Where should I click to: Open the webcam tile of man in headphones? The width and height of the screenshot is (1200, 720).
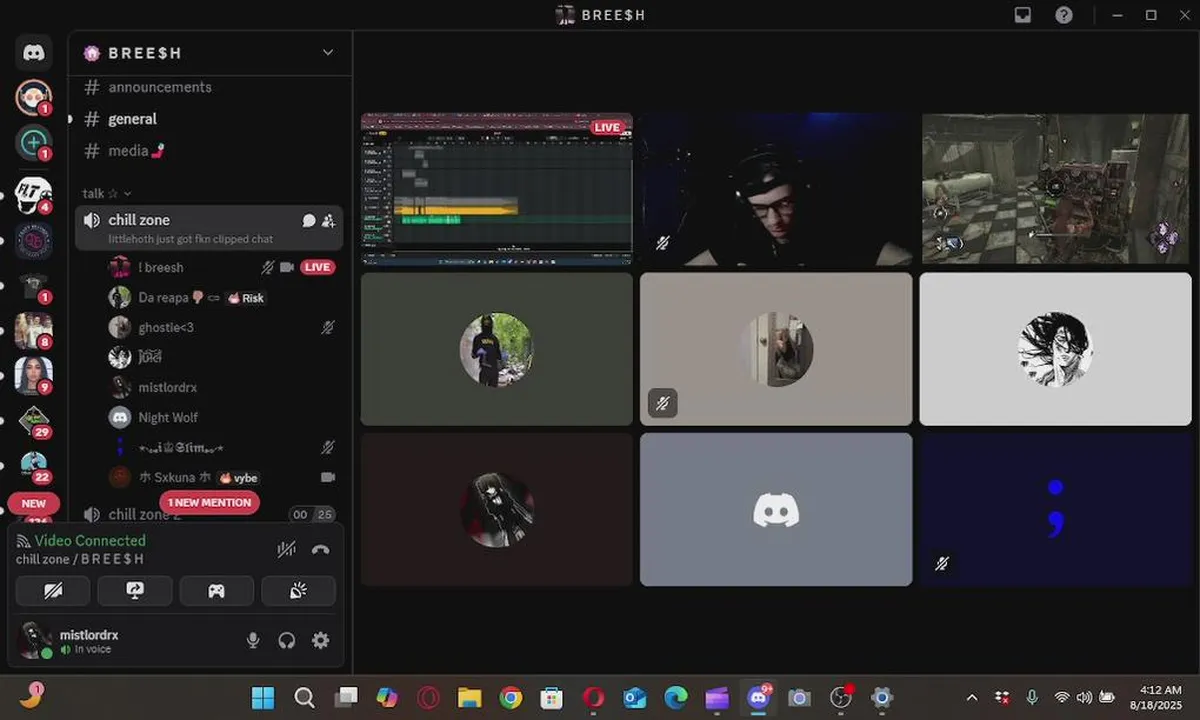coord(776,189)
